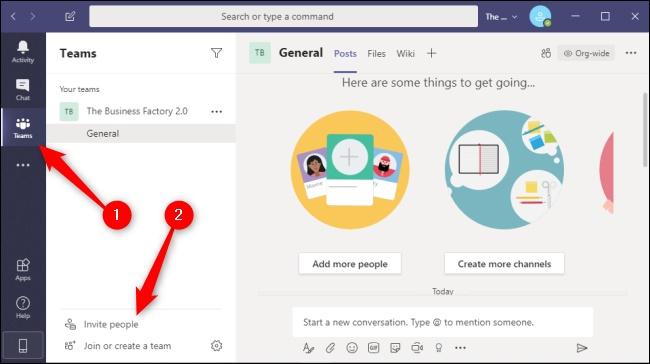
Task: Open the Chat section icon
Action: pos(23,90)
